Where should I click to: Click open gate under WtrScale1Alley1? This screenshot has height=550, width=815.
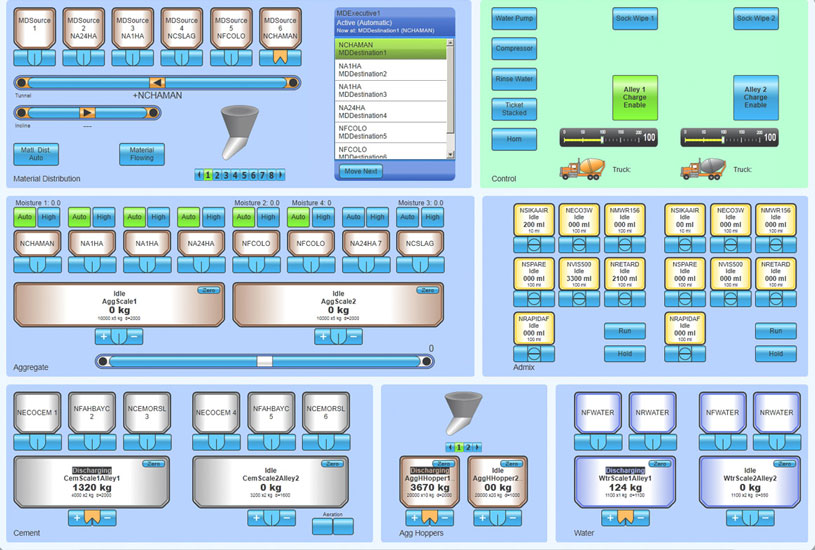(625, 517)
